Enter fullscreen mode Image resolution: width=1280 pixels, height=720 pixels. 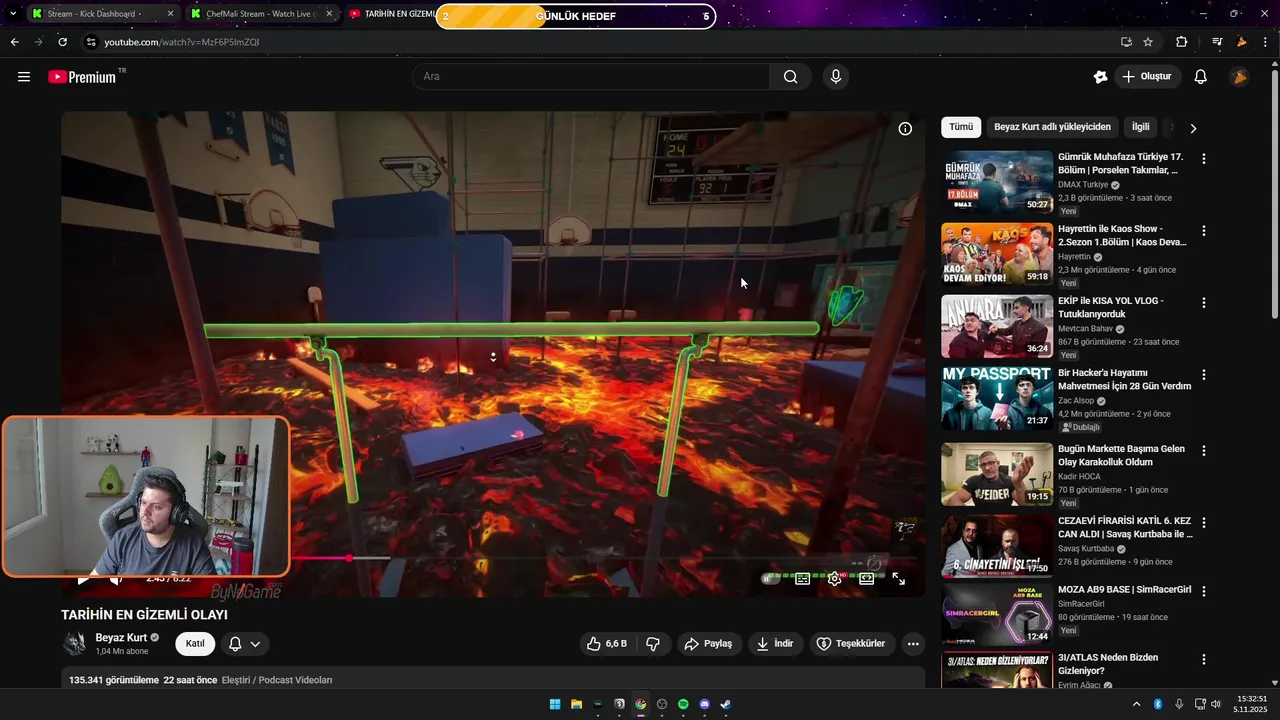(x=898, y=578)
